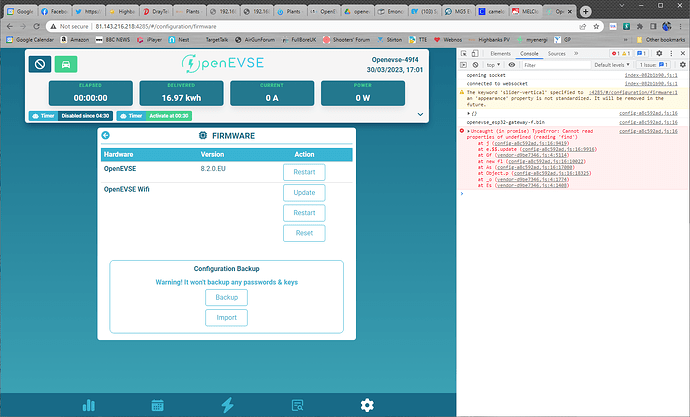This screenshot has width=690, height=417.
Task: Open Default levels dropdown
Action: click(612, 65)
